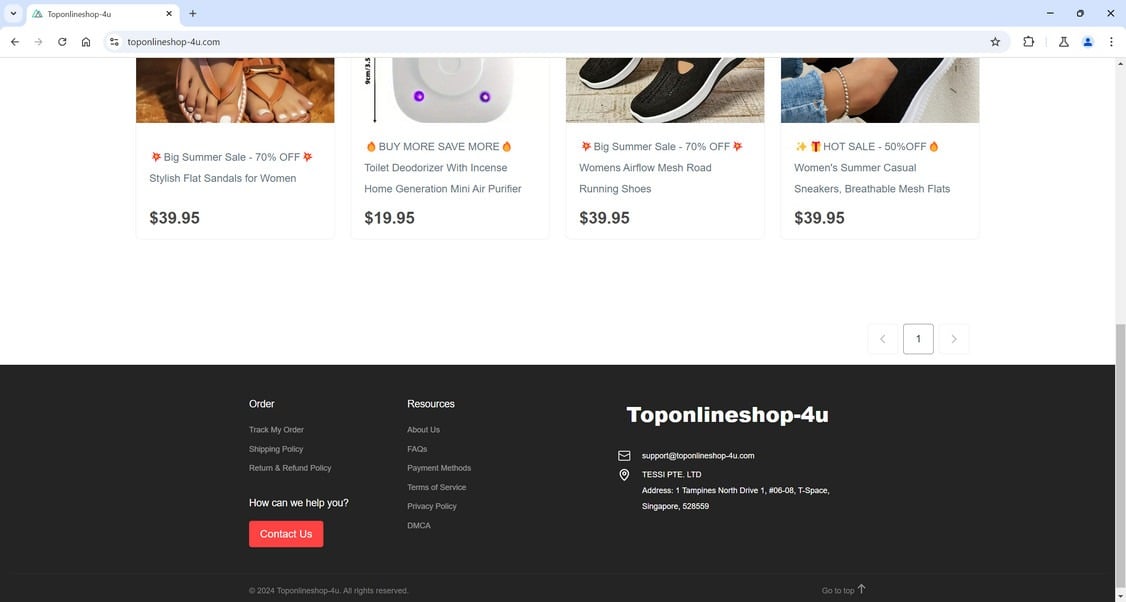Click the red Contact Us button
1126x602 pixels.
[286, 534]
